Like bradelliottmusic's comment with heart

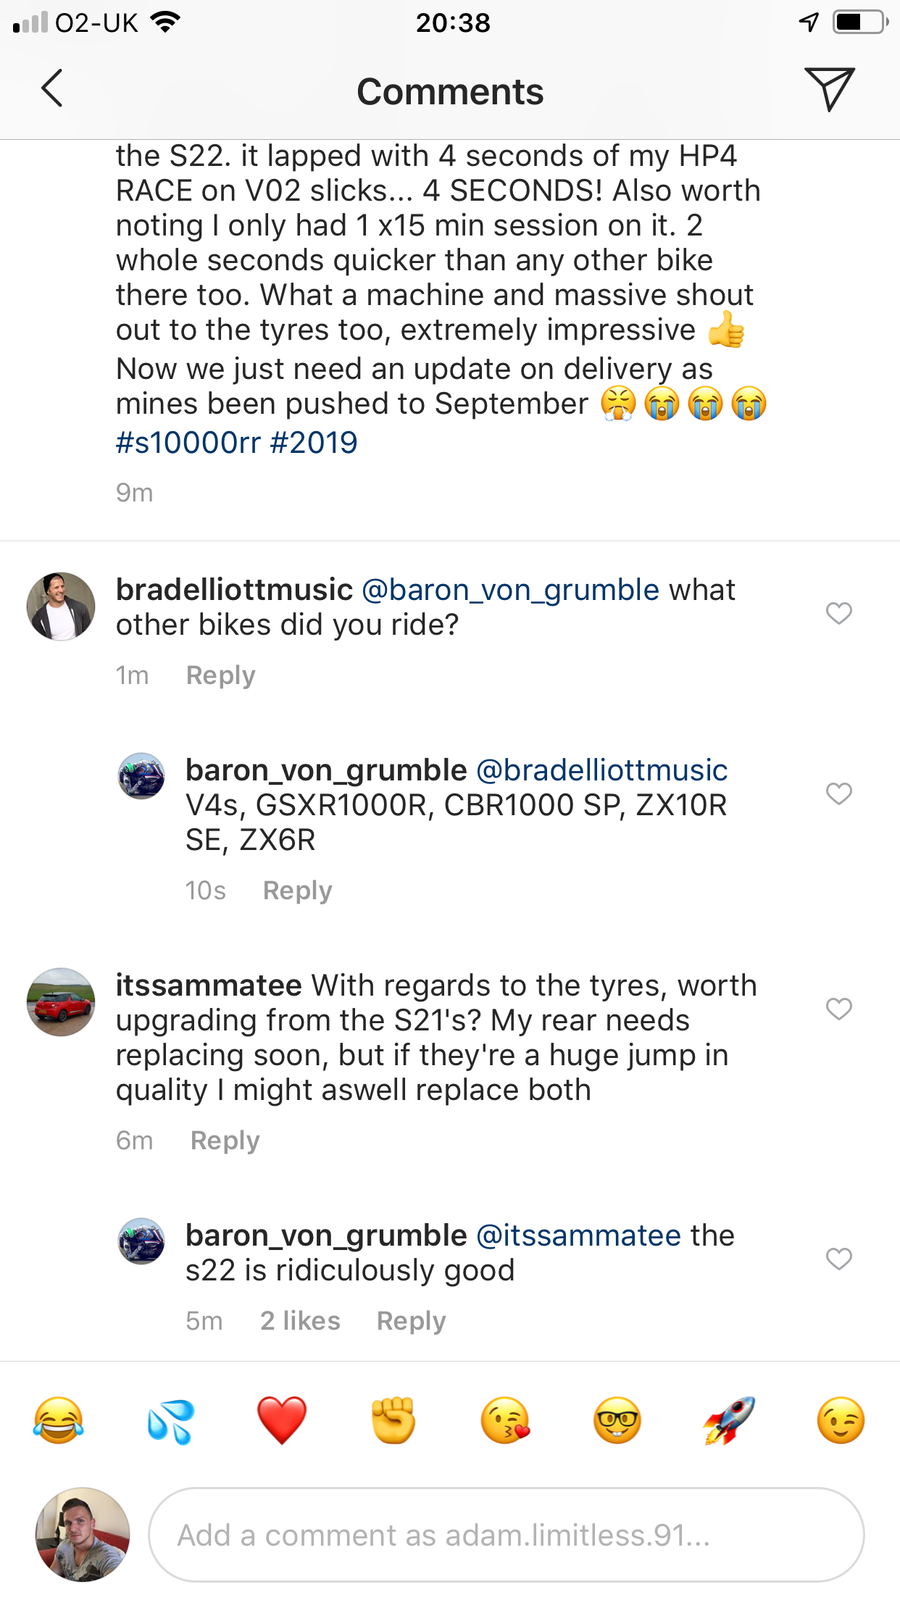(839, 613)
